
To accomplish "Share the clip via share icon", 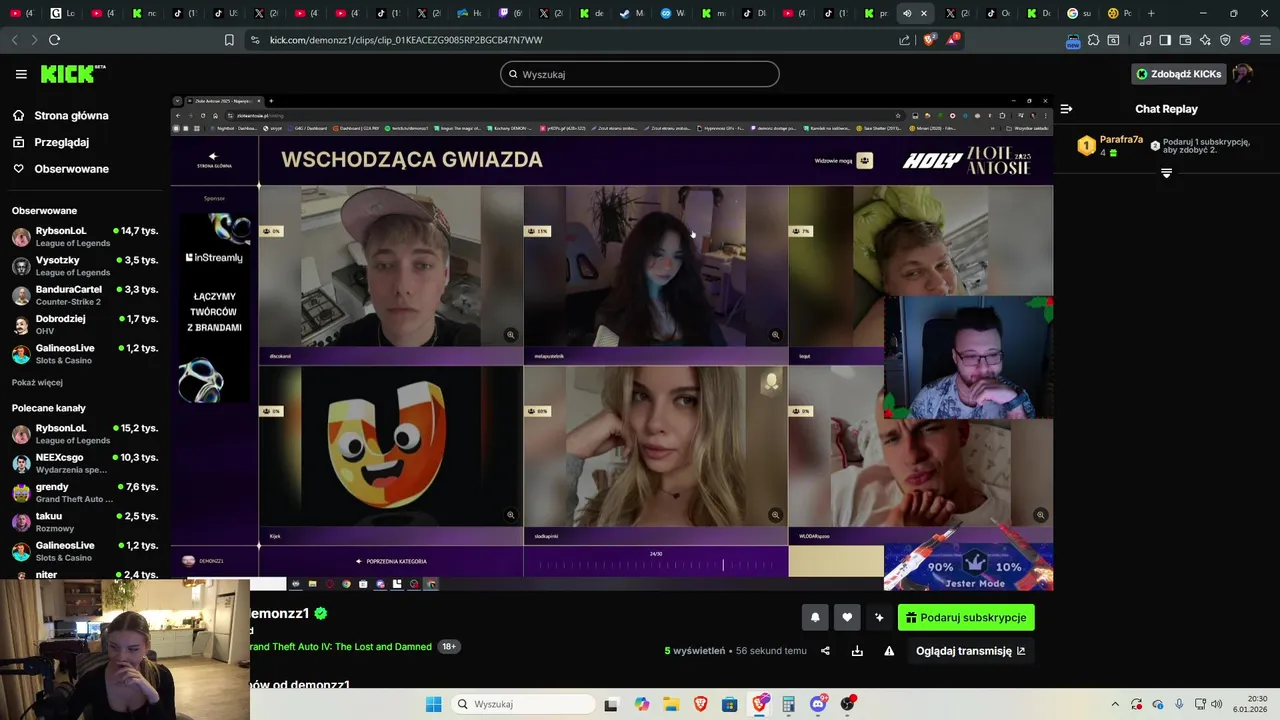I will coord(825,651).
